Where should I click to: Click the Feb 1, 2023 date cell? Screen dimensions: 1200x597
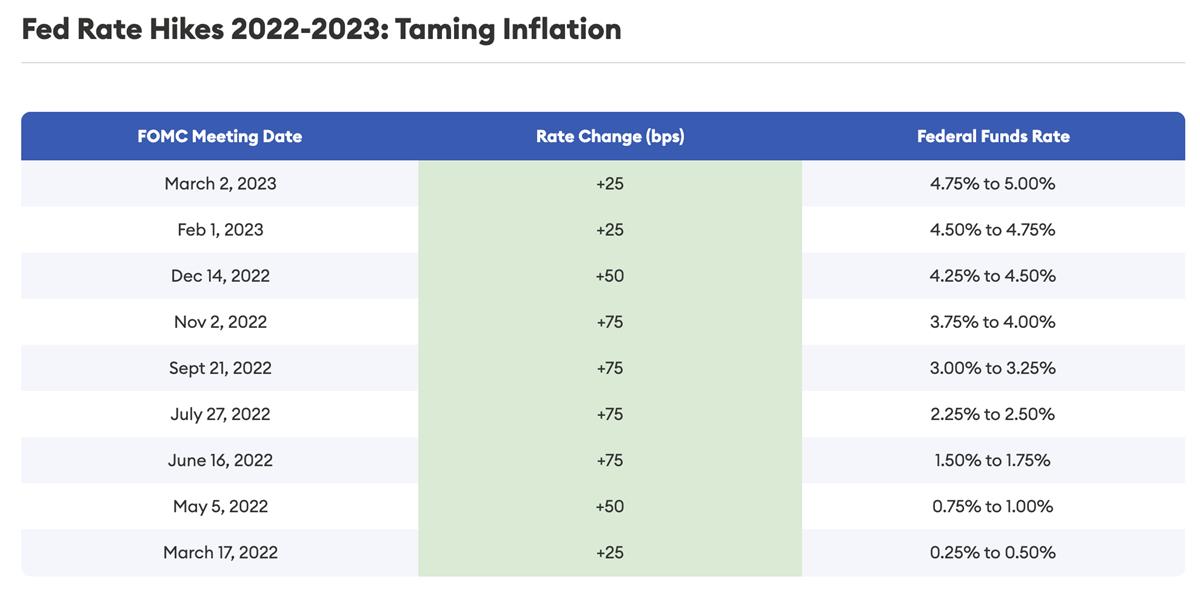click(x=220, y=230)
